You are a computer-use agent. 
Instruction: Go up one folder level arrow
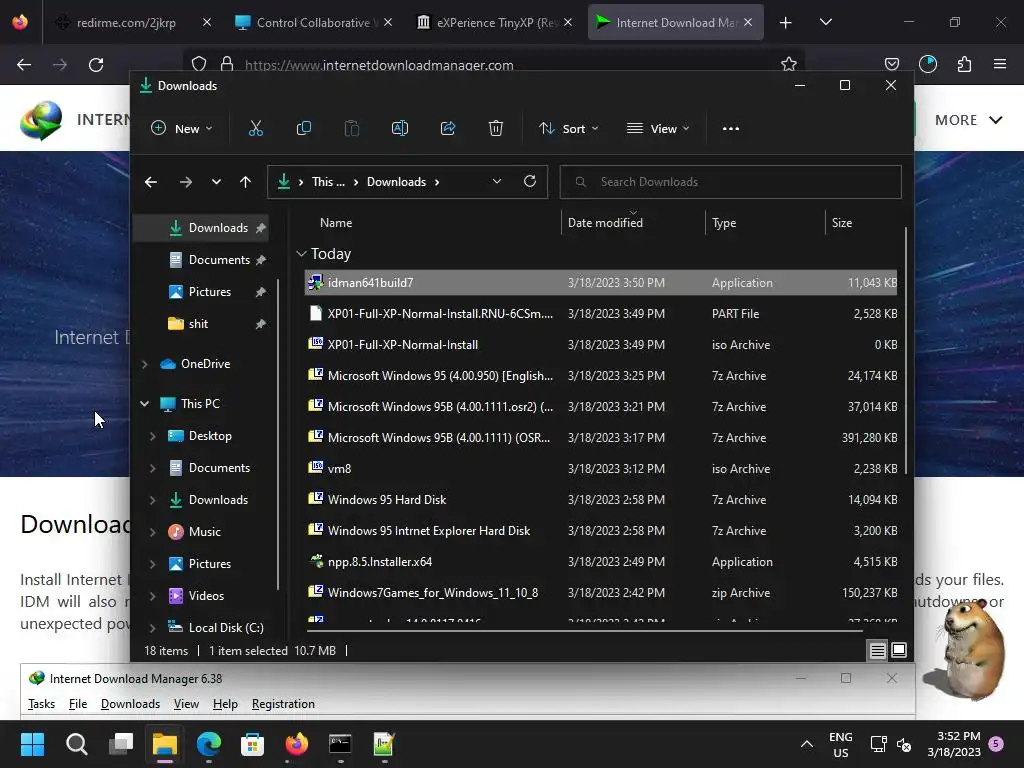tap(246, 182)
